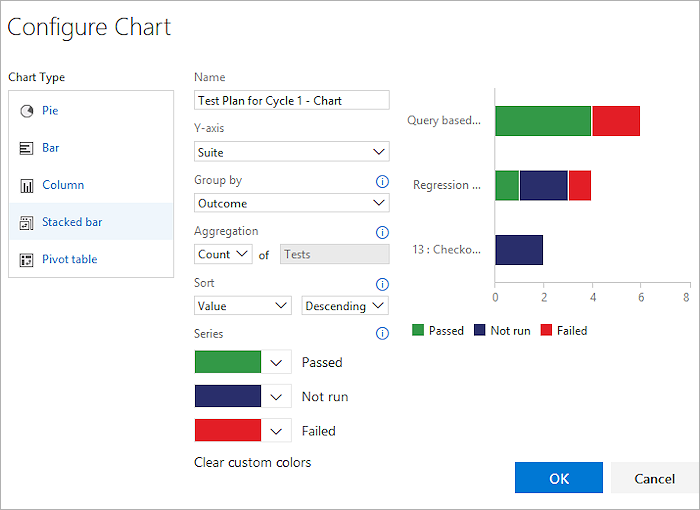Pick the Column chart icon
Viewport: 700px width, 510px height.
coord(26,185)
